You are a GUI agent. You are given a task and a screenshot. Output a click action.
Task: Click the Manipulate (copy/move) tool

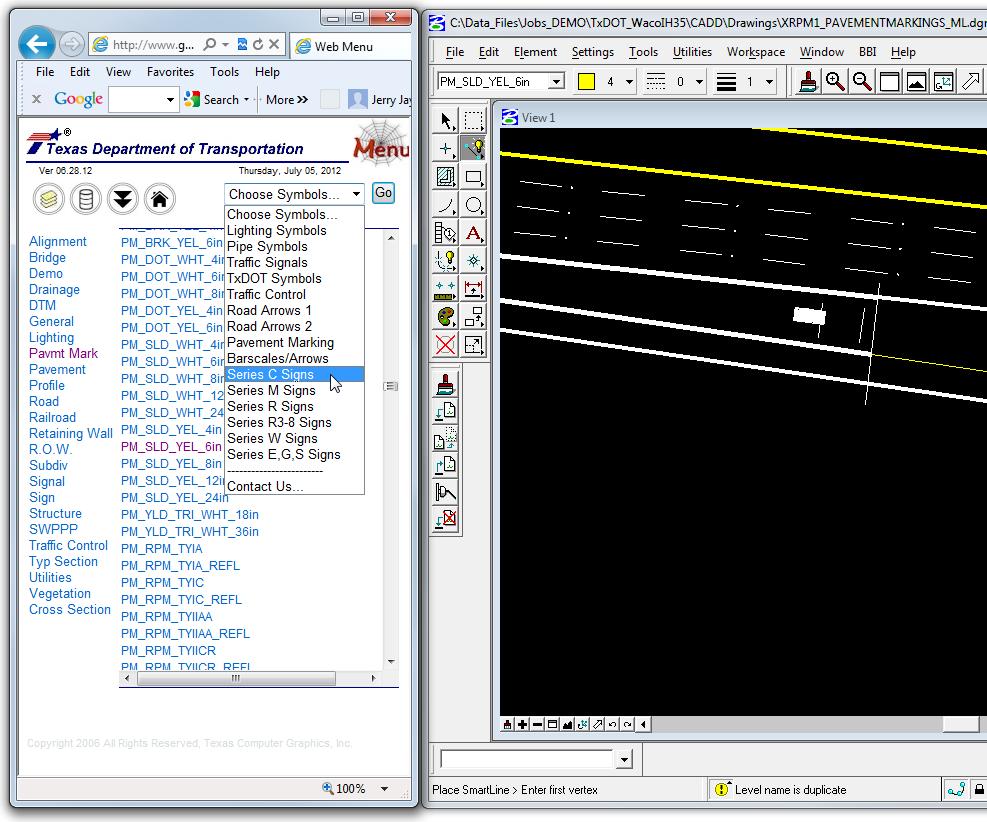[x=473, y=317]
